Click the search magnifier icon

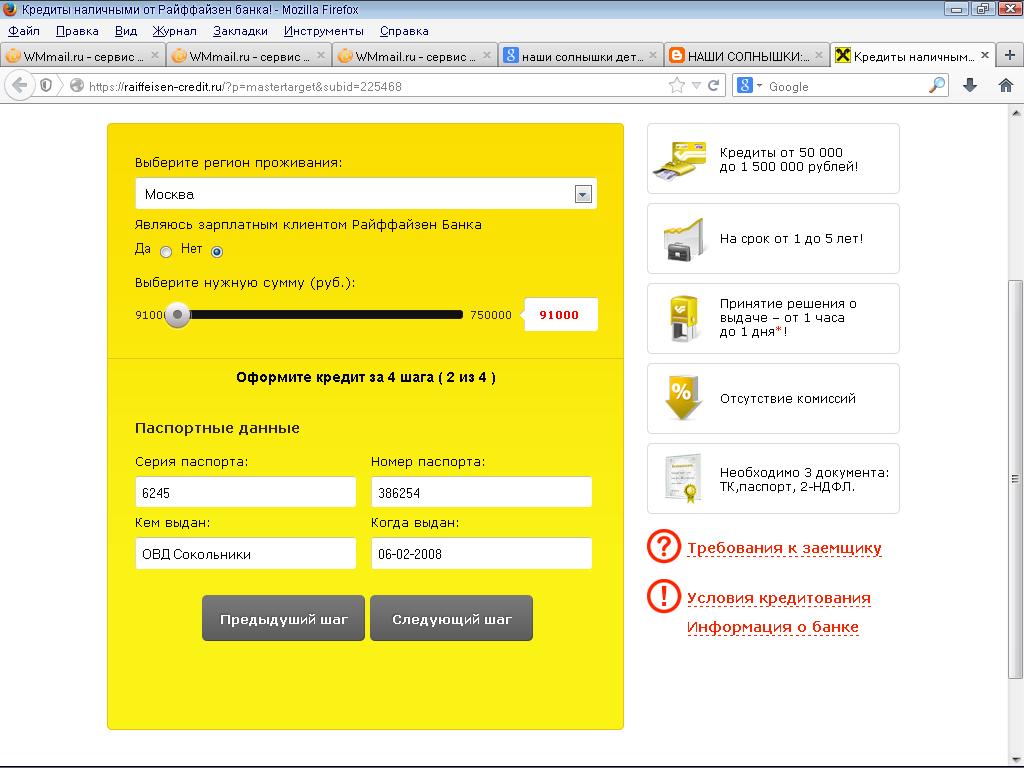point(937,86)
